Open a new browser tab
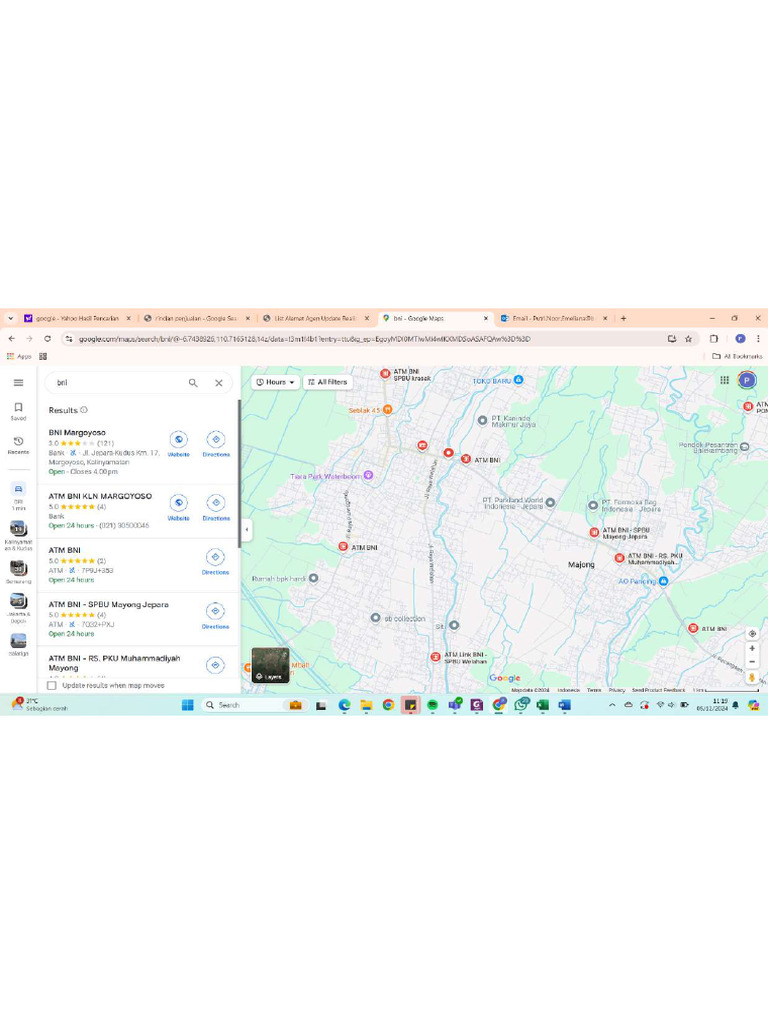Screen dimensions: 768x1024 [623, 318]
